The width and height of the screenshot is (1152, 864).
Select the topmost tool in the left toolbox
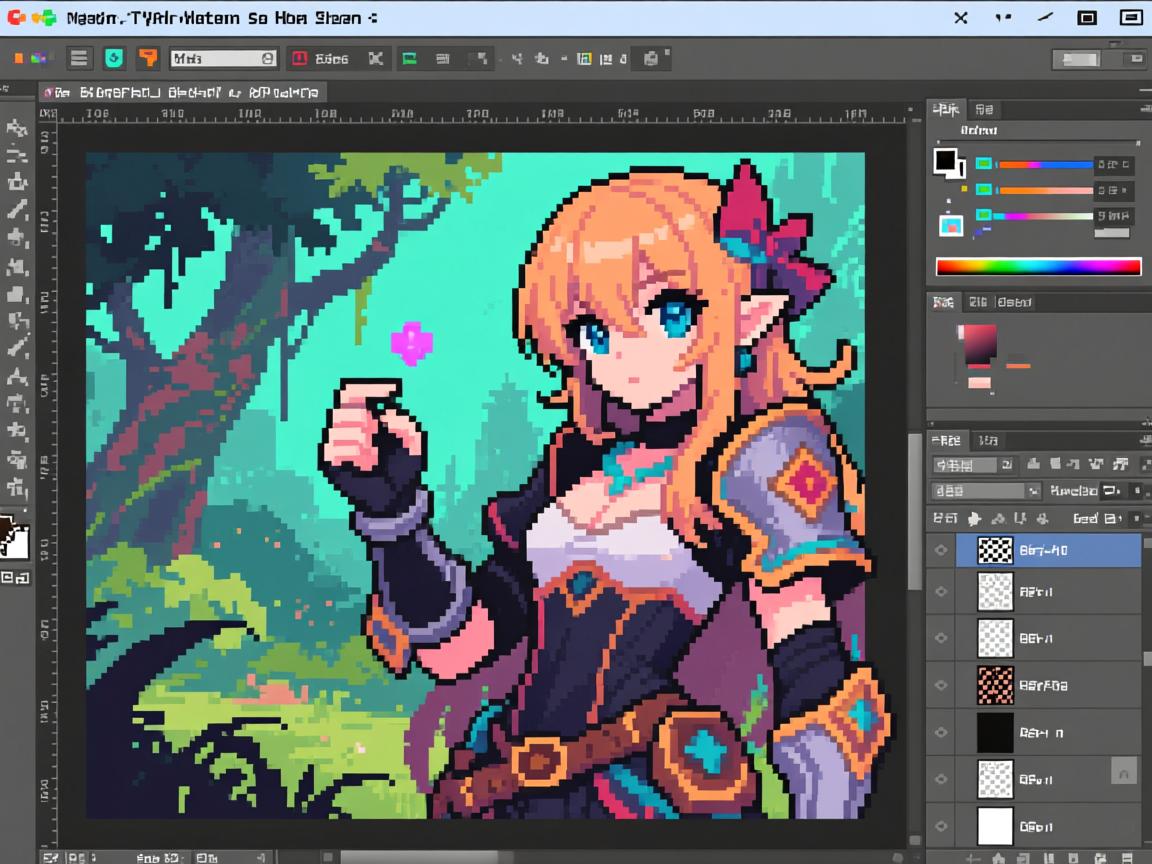coord(17,128)
